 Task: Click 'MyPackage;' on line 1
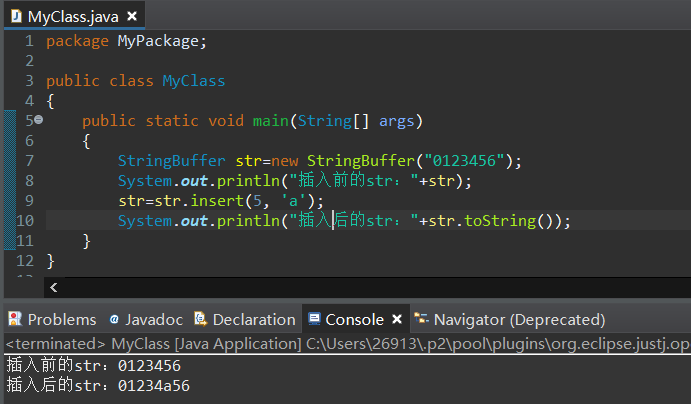click(162, 41)
